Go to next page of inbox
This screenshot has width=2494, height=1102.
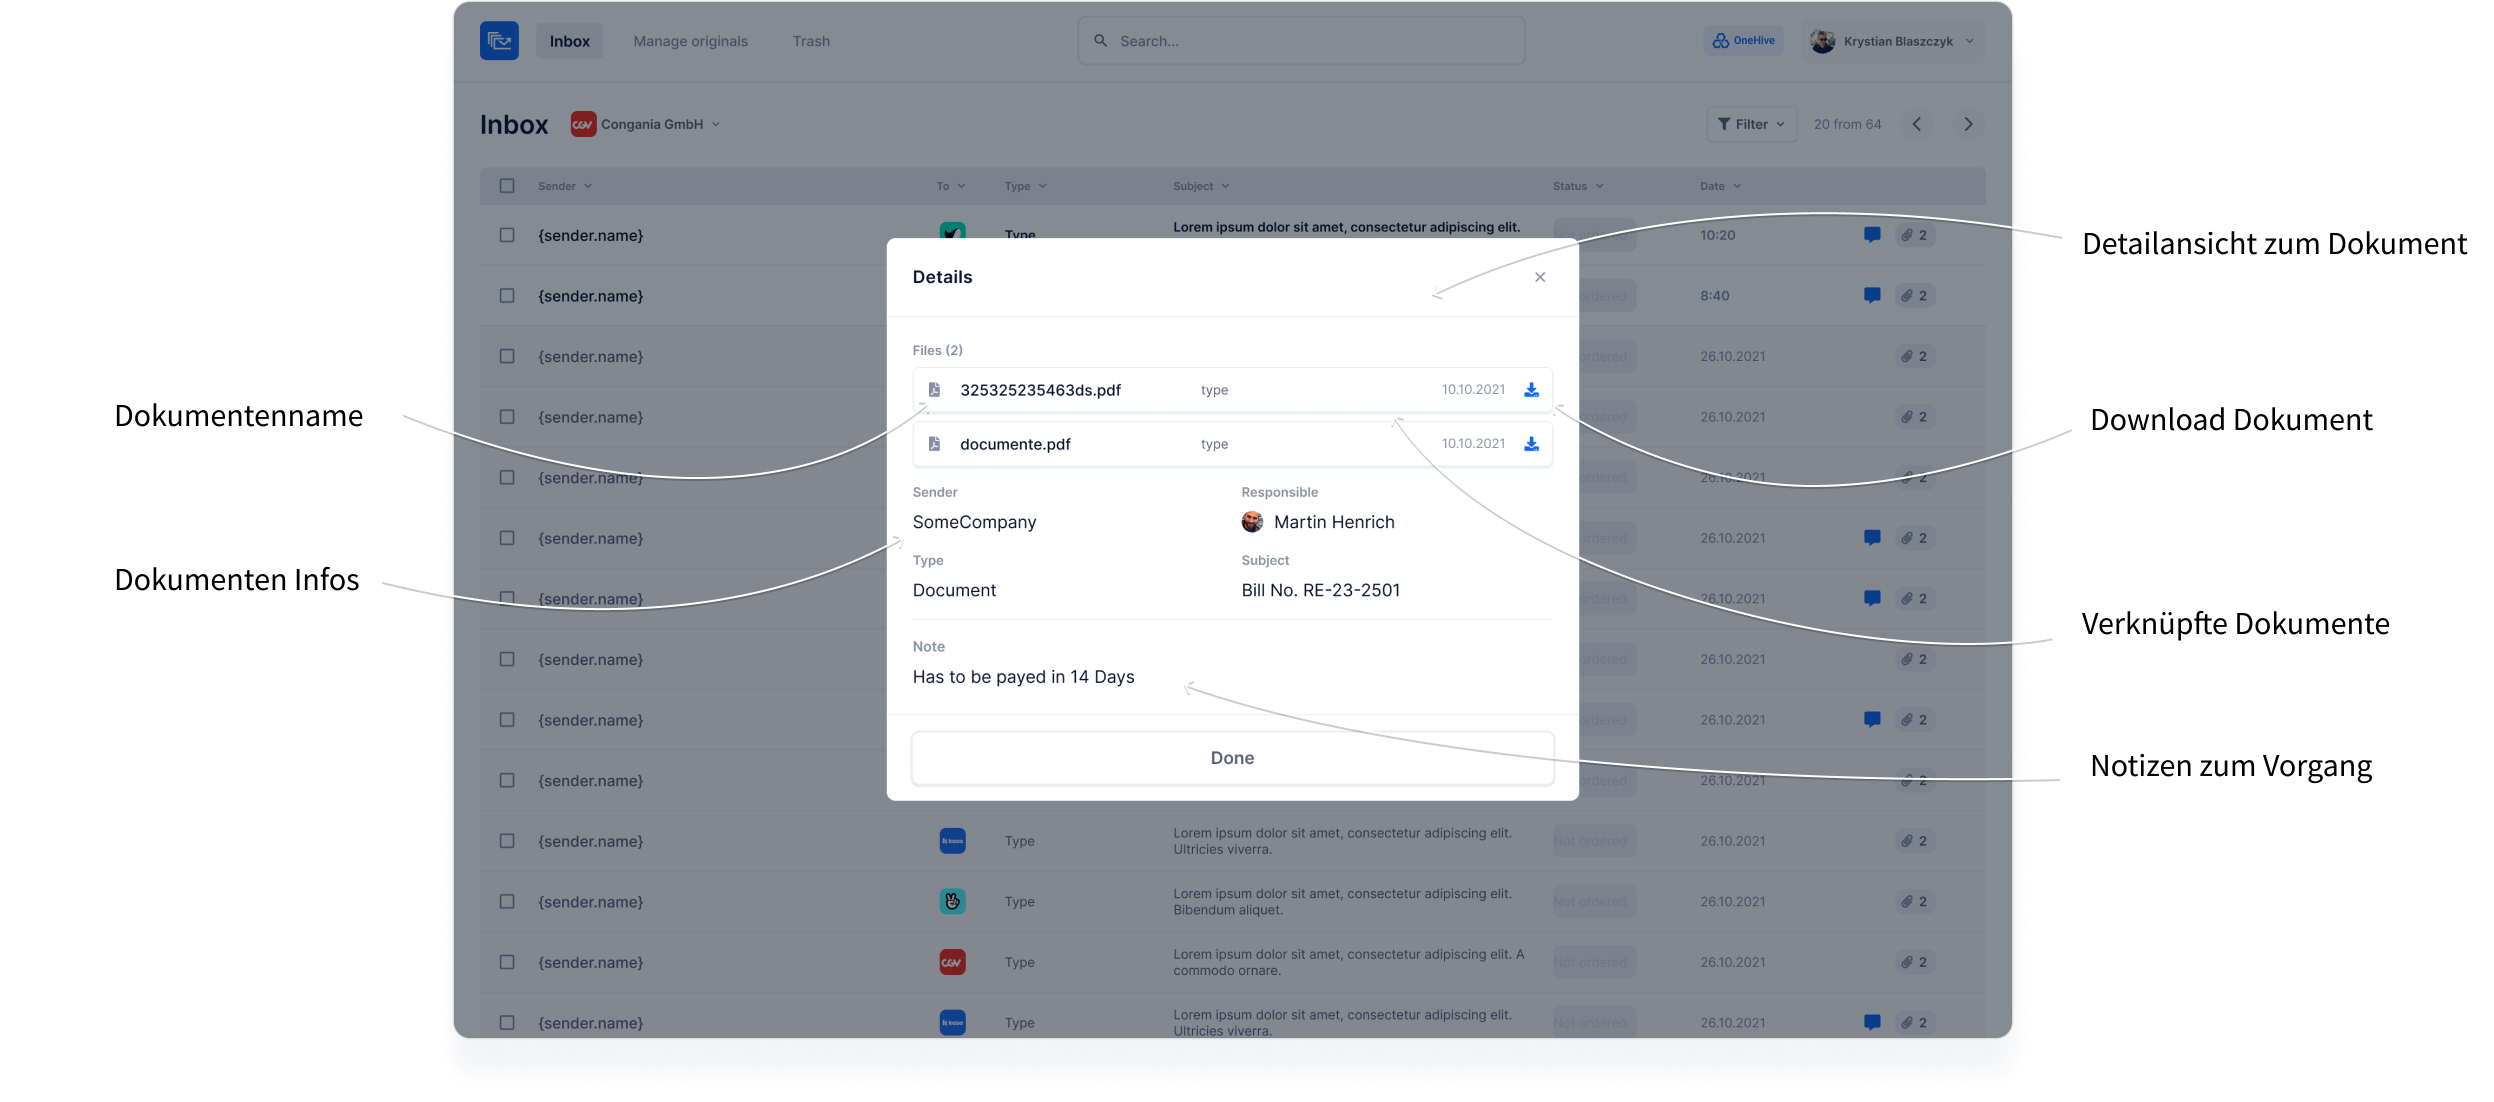pyautogui.click(x=1967, y=124)
